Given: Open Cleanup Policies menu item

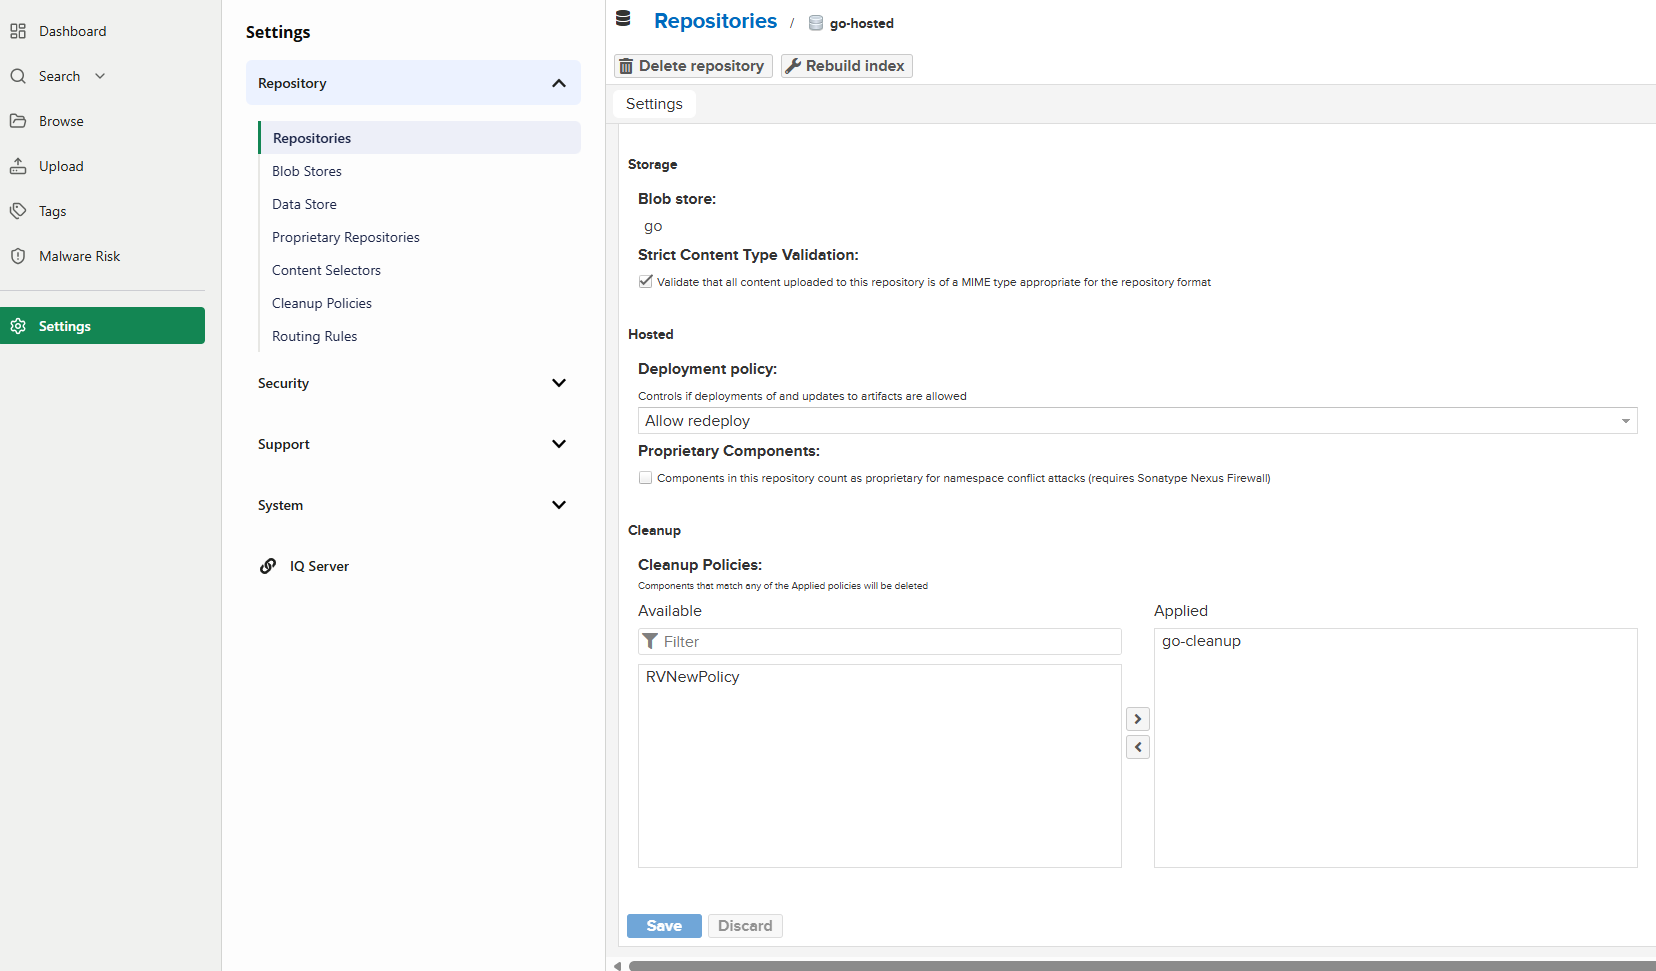Looking at the screenshot, I should point(322,303).
